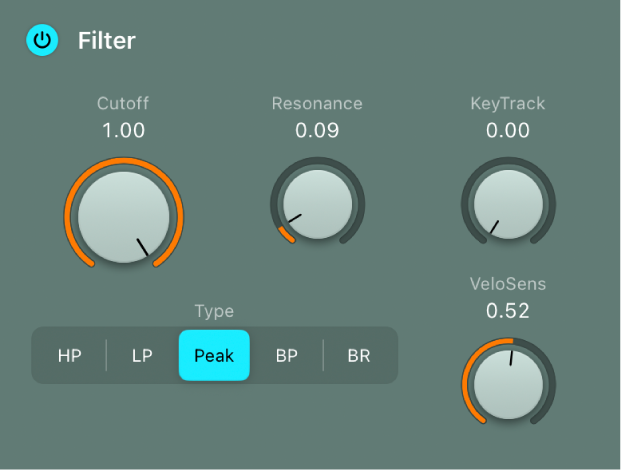Click the Cutoff value 1.00
Screen dimensions: 622x472
tap(122, 130)
